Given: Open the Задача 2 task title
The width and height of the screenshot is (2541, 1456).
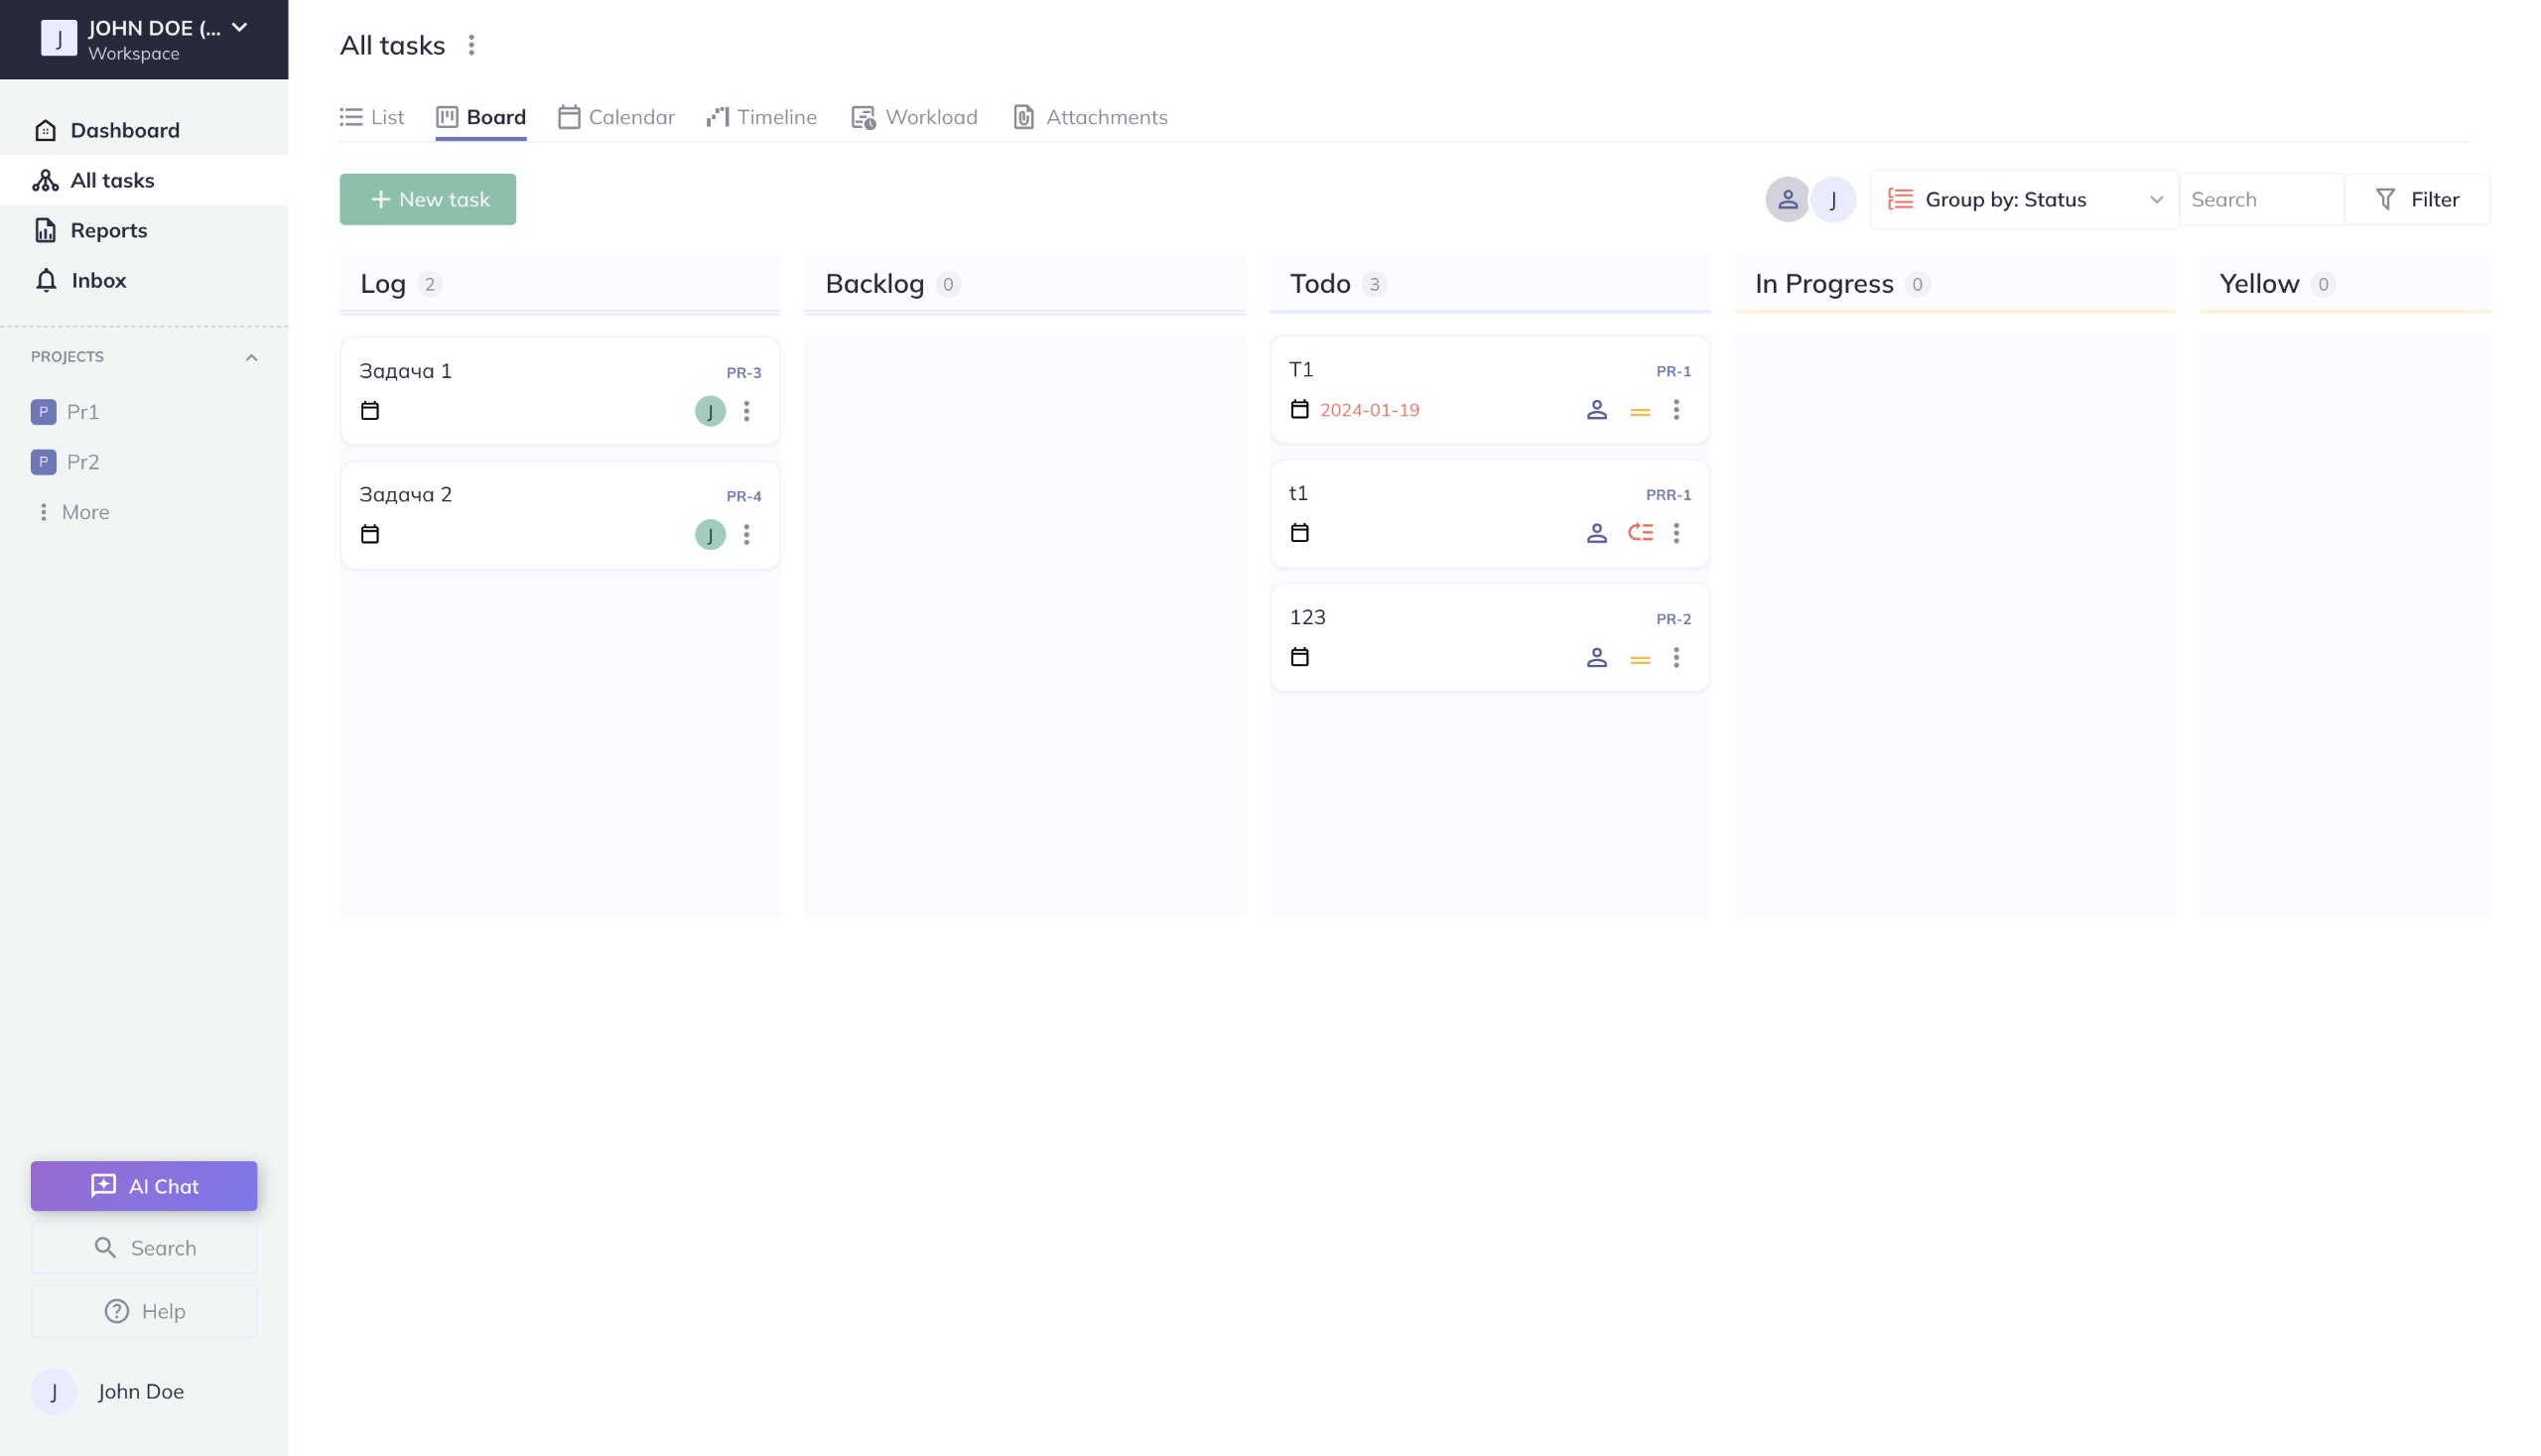Looking at the screenshot, I should point(405,494).
